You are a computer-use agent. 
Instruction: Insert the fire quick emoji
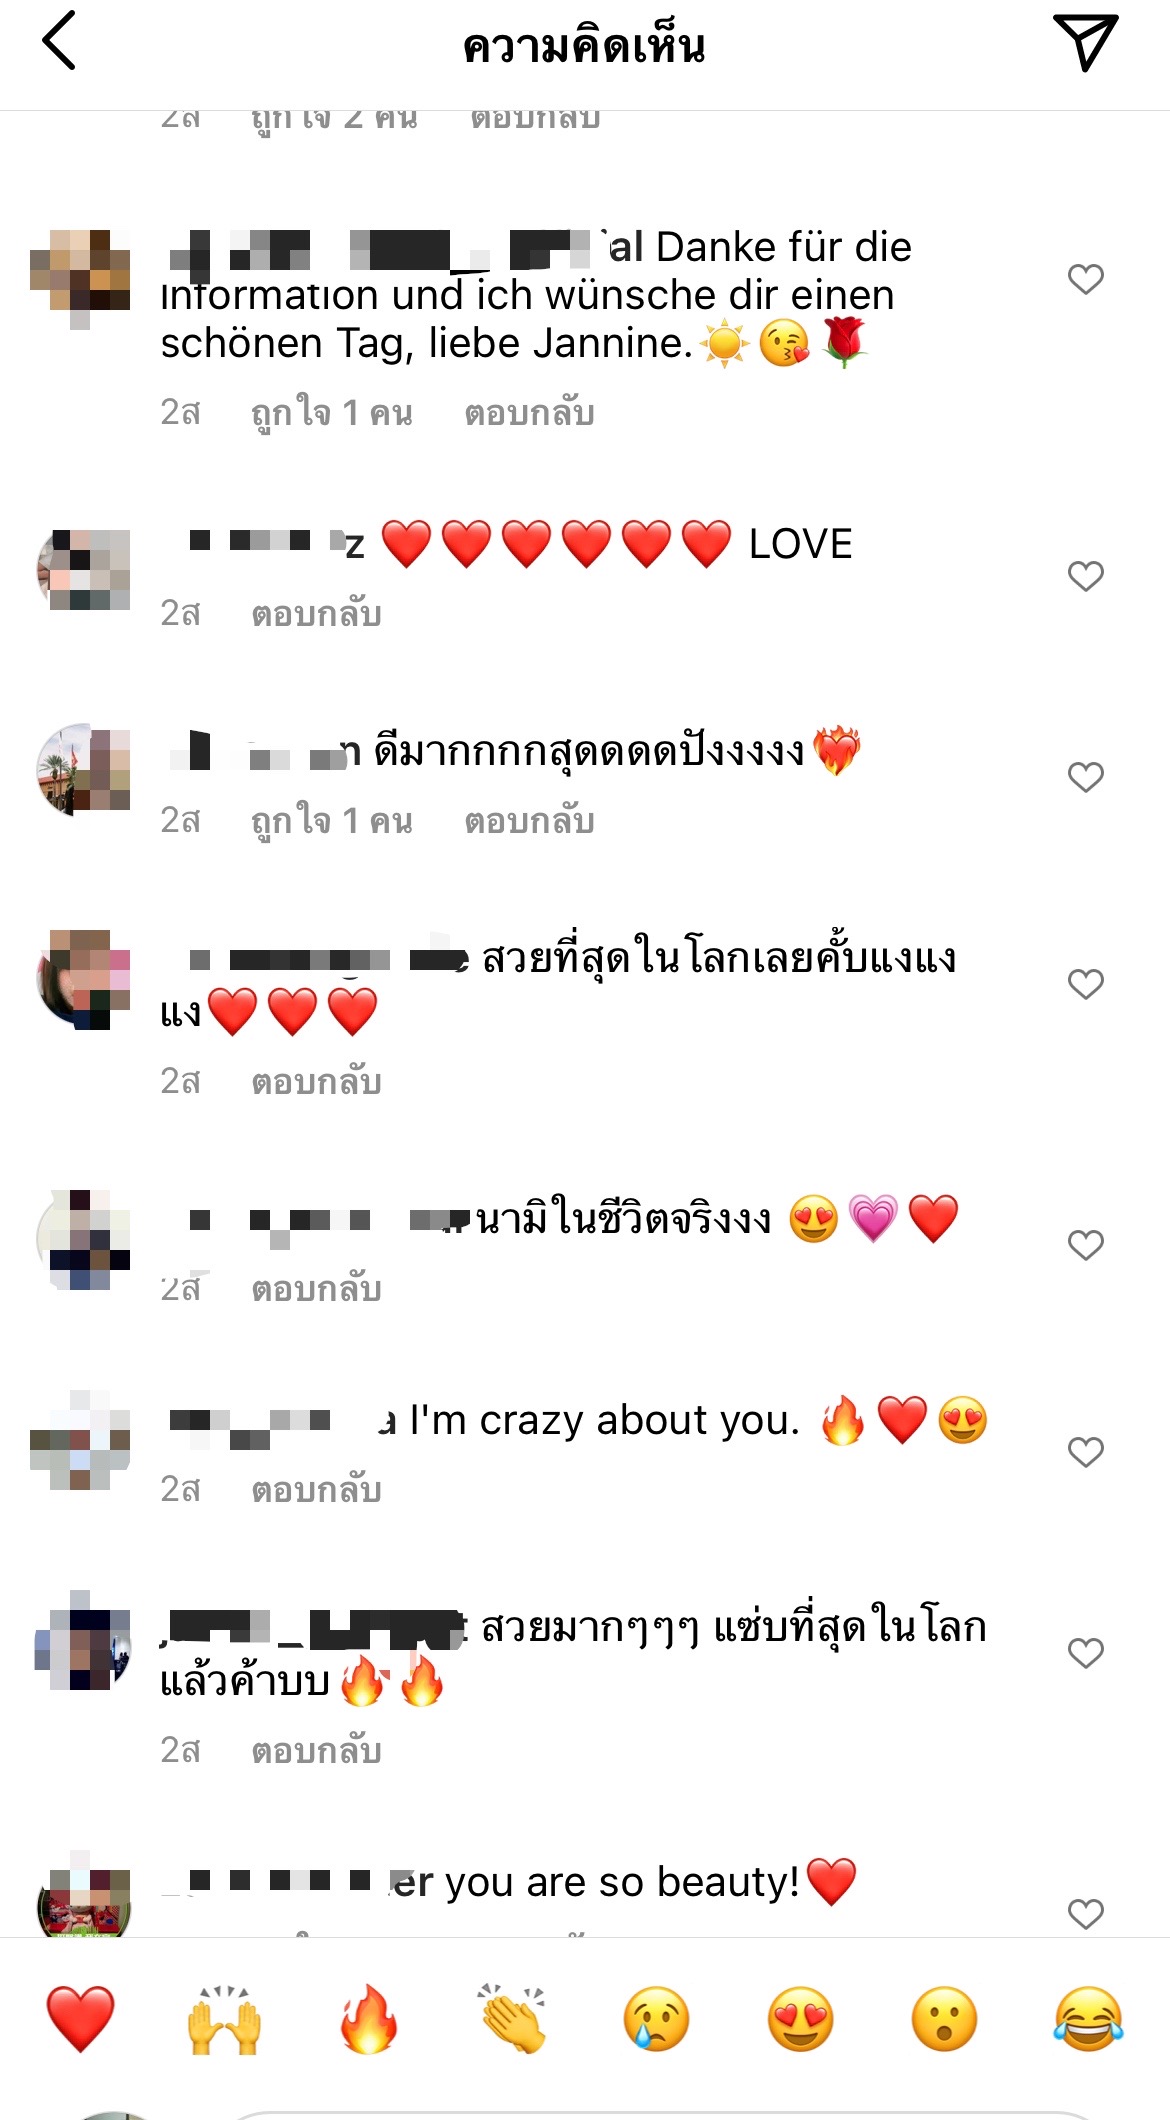coord(369,2019)
